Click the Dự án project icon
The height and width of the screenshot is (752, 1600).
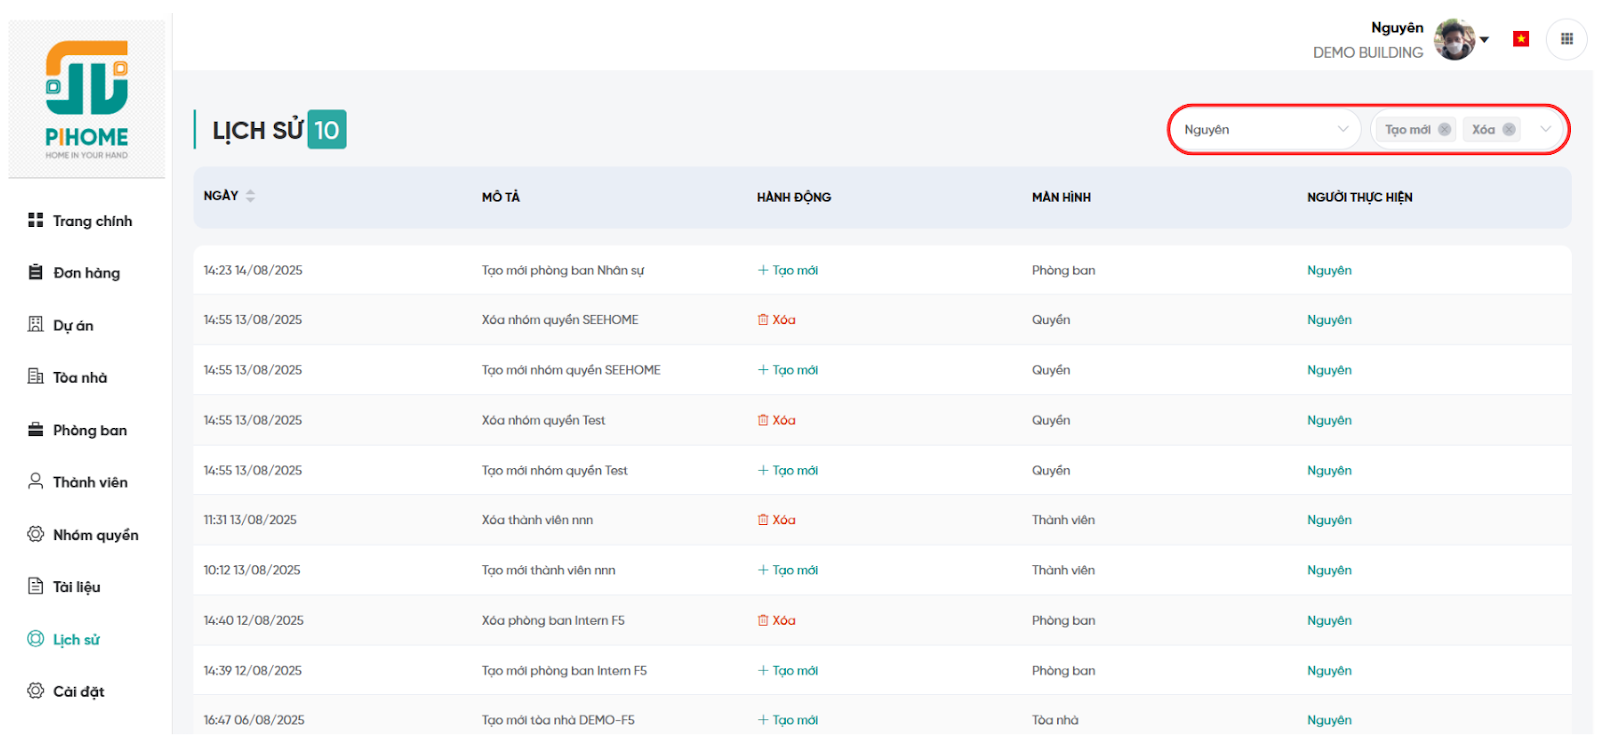point(36,324)
